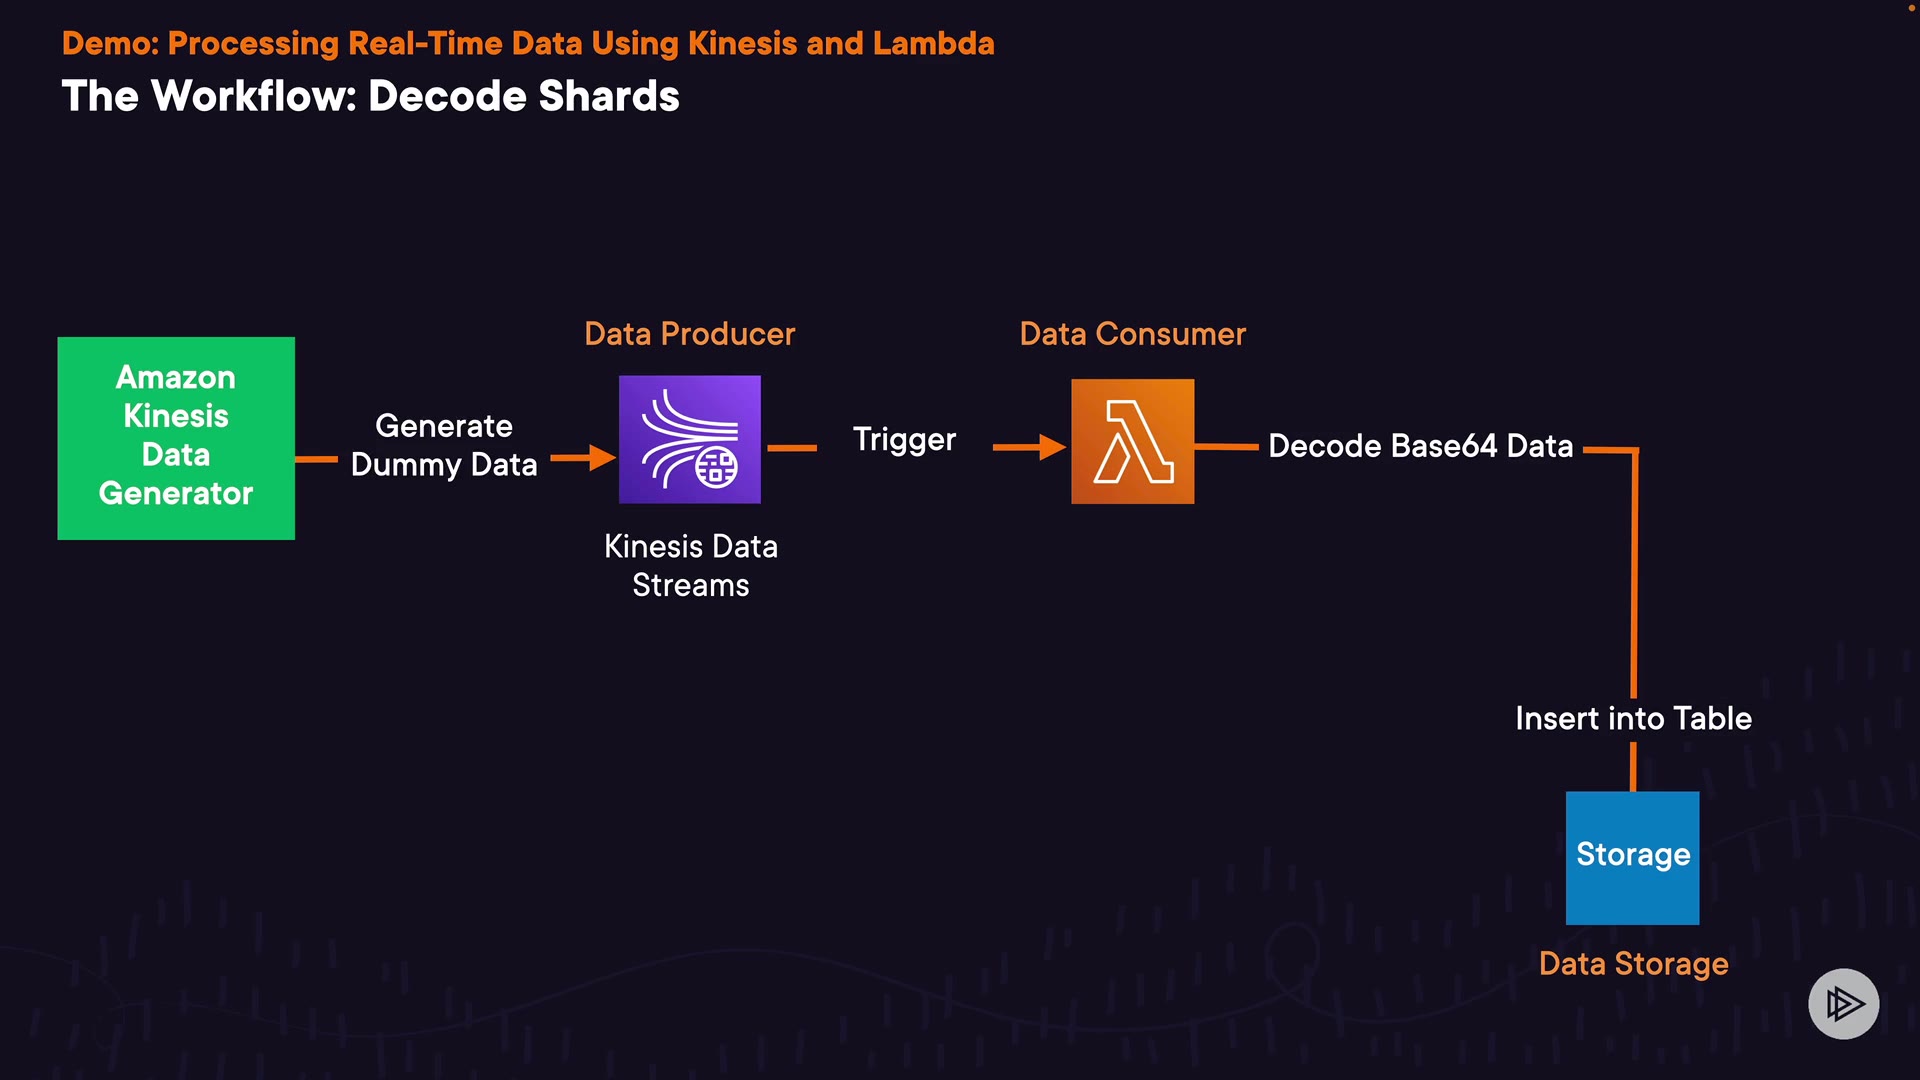1920x1080 pixels.
Task: Click the 'Decode Base64 Data' label
Action: pyautogui.click(x=1420, y=446)
